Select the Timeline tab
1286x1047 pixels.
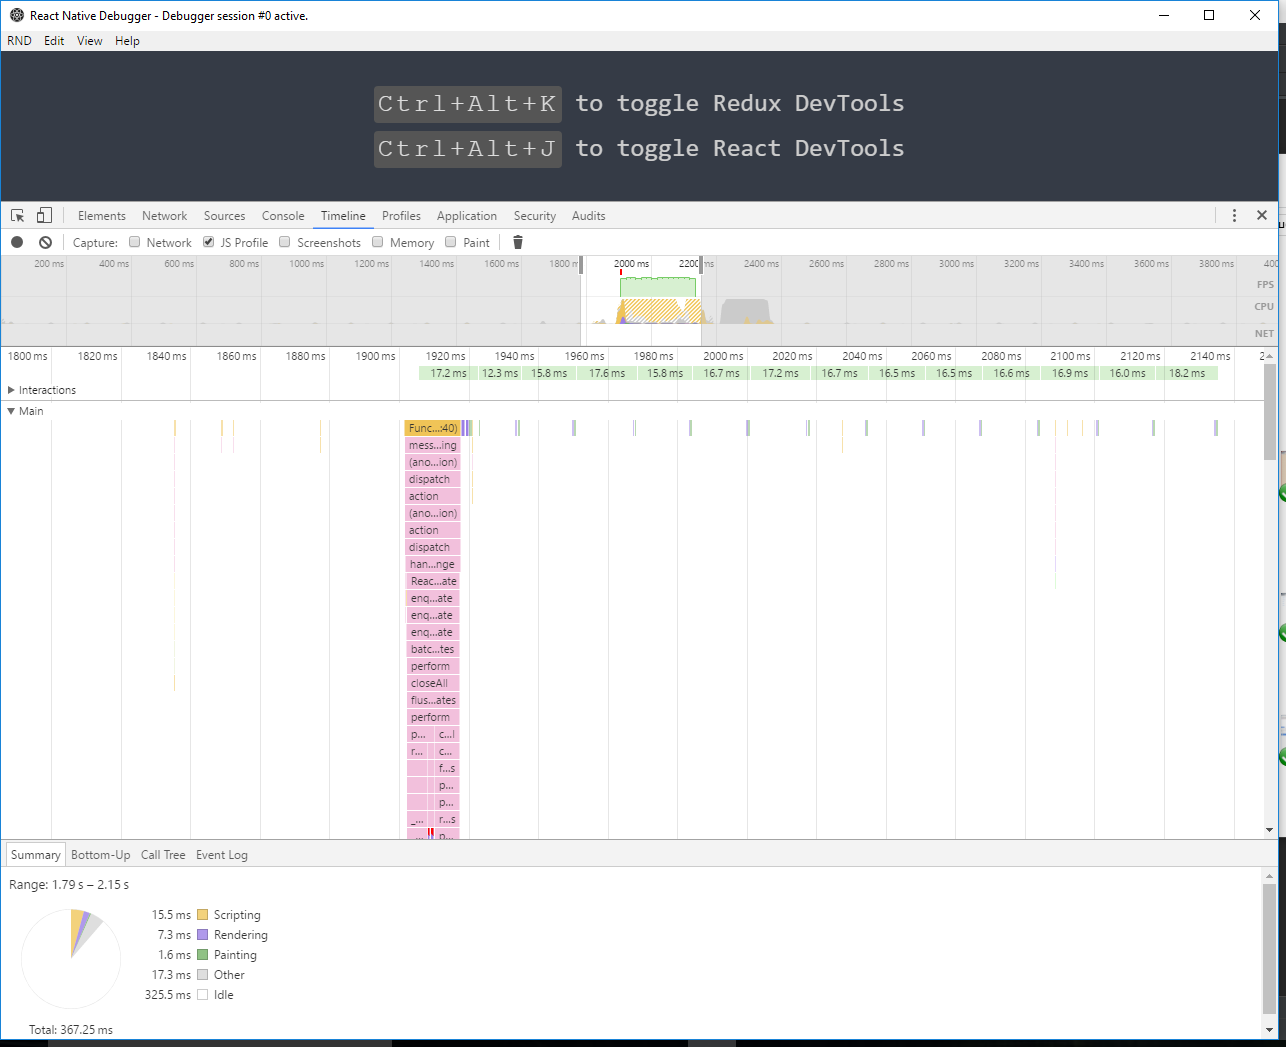tap(343, 216)
